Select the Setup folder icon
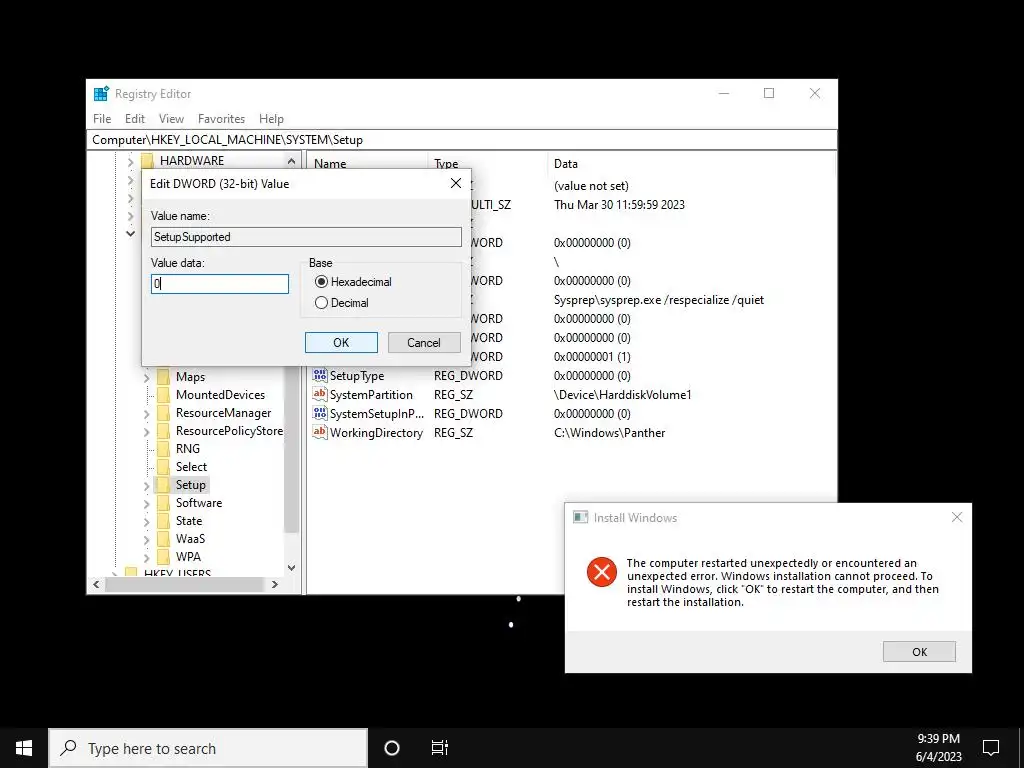1024x768 pixels. [163, 485]
